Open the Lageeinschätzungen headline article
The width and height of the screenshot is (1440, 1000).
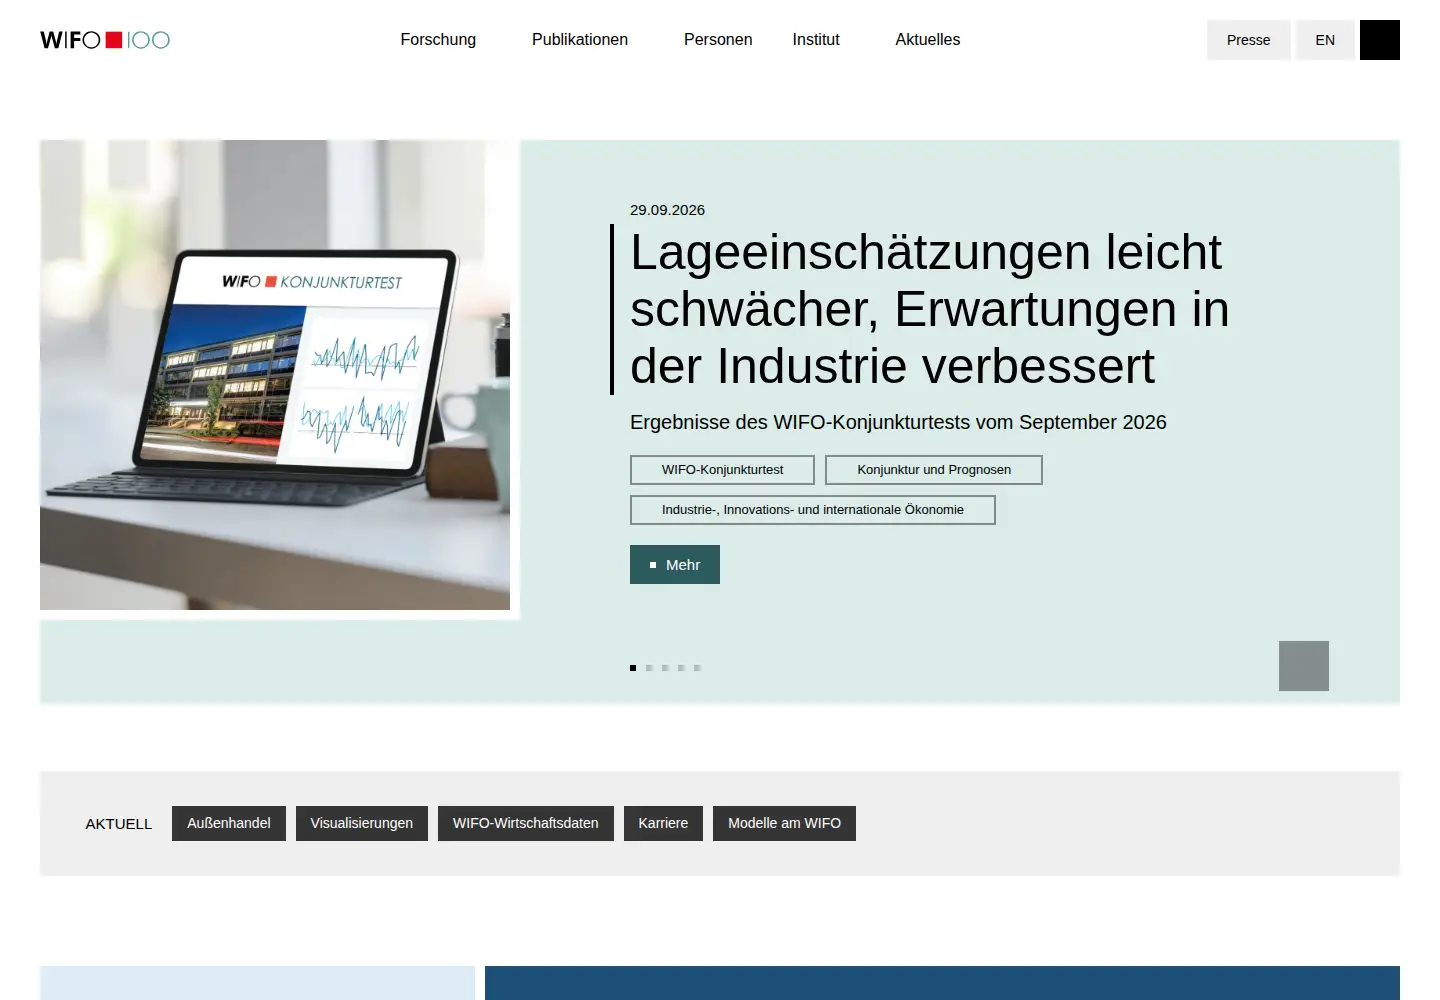(930, 309)
